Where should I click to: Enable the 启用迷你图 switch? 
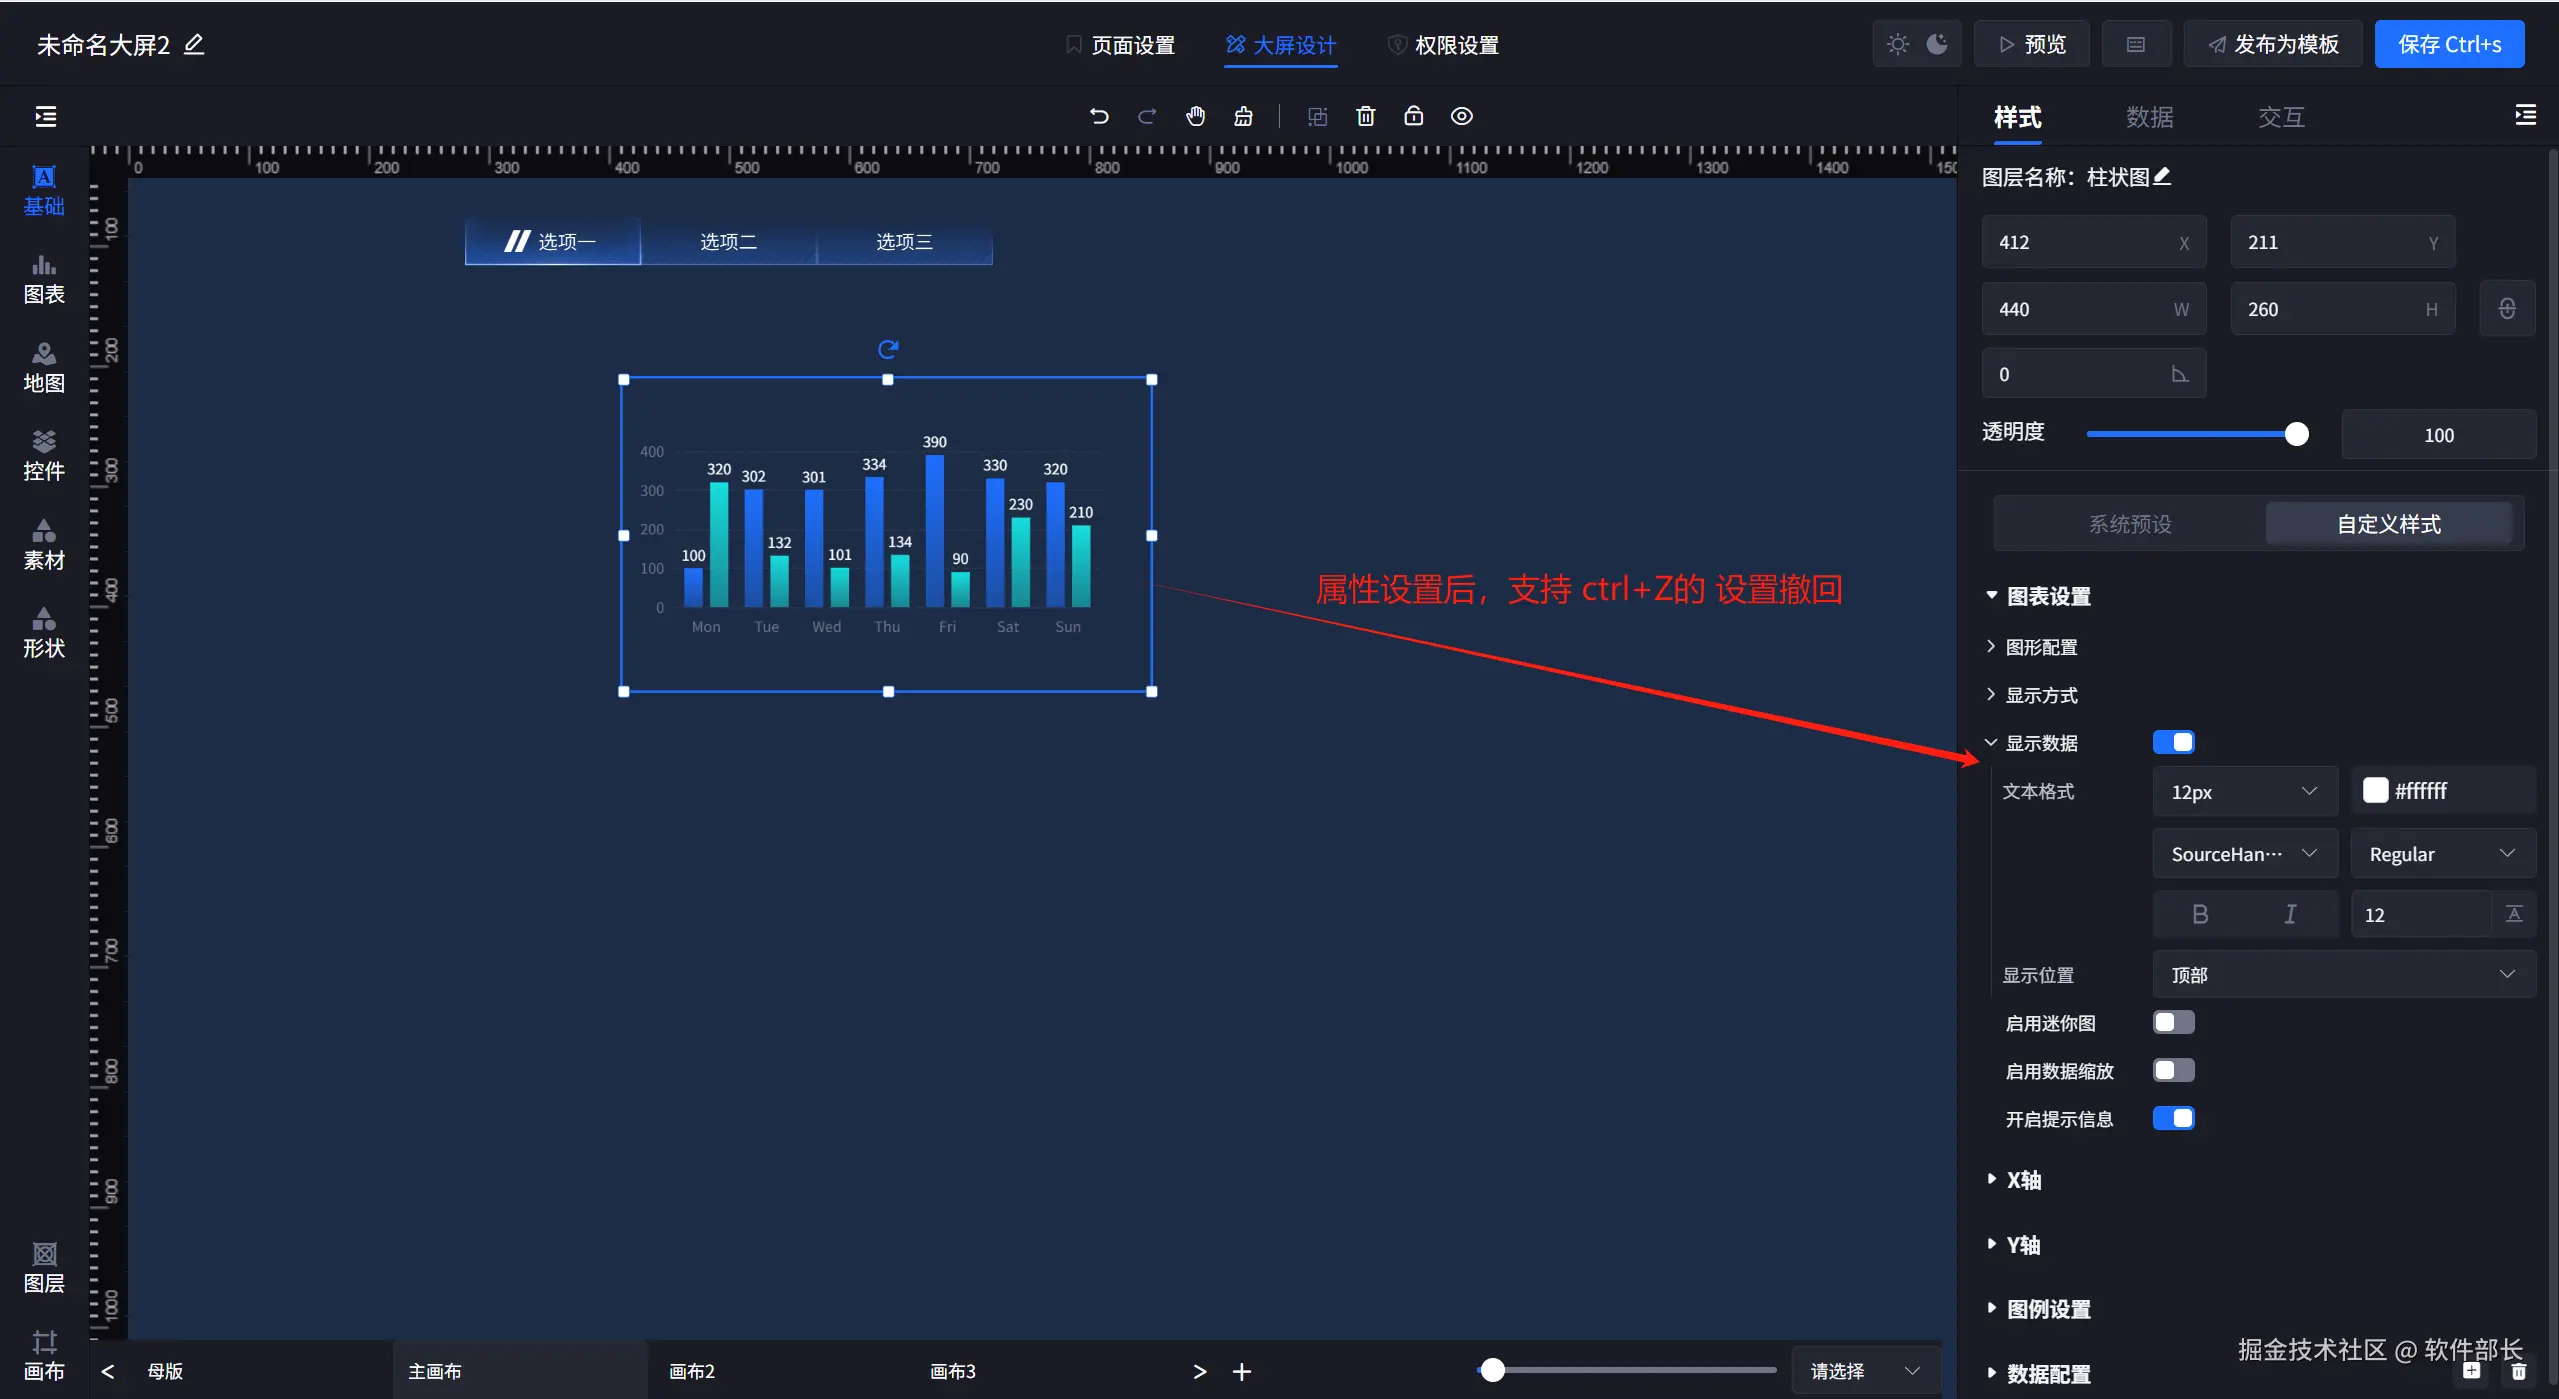coord(2173,1022)
